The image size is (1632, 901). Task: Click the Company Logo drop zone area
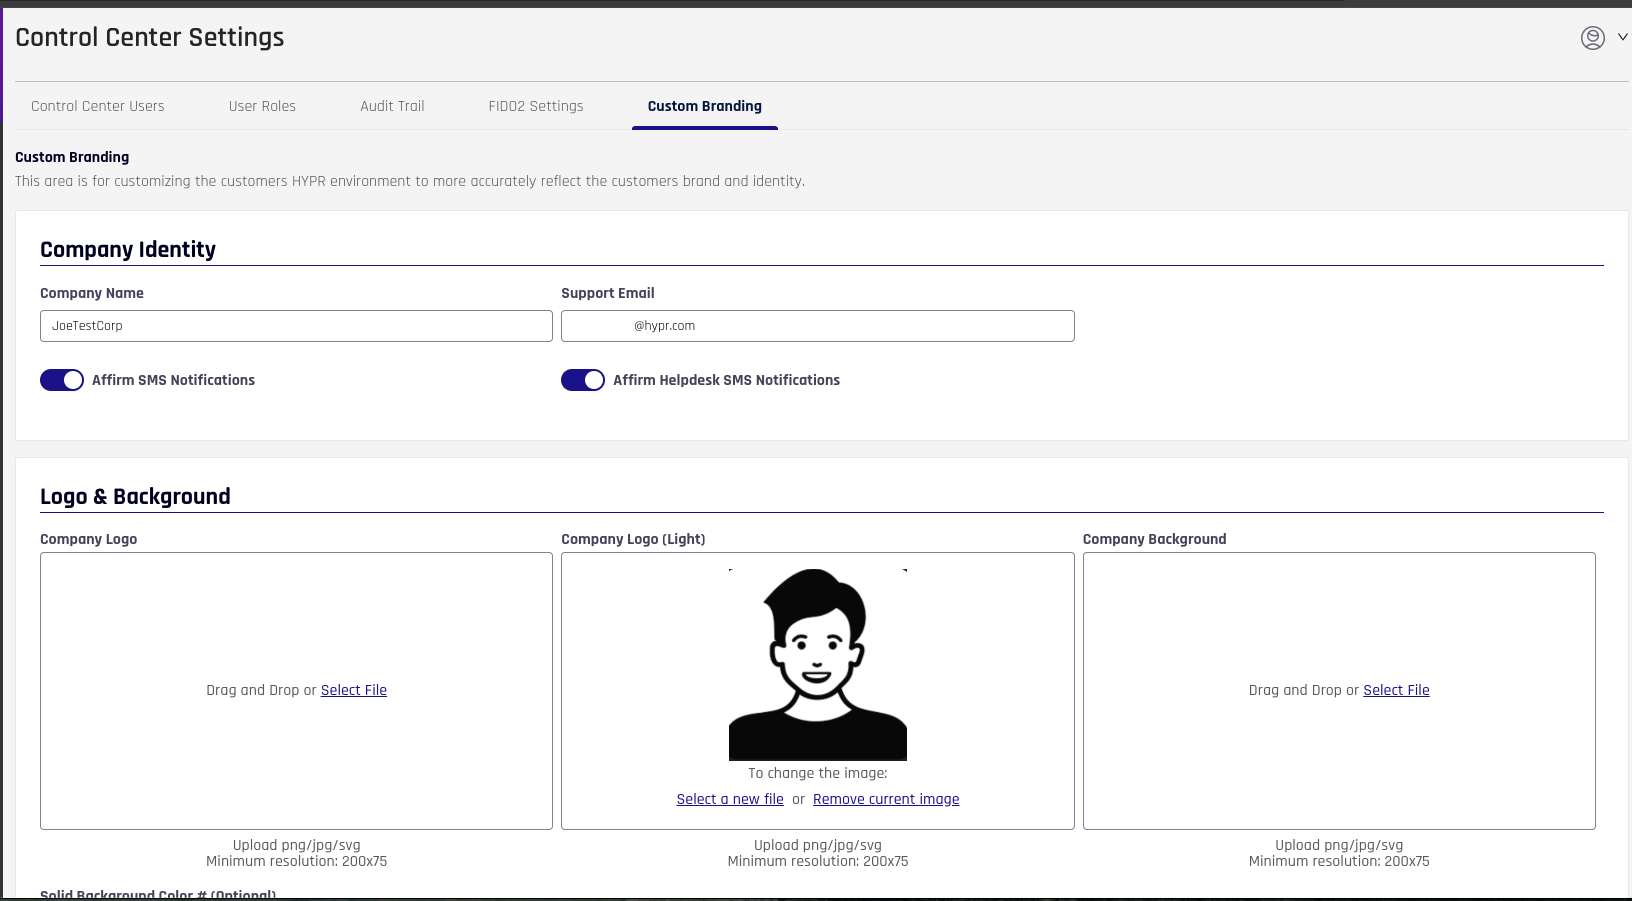click(296, 620)
